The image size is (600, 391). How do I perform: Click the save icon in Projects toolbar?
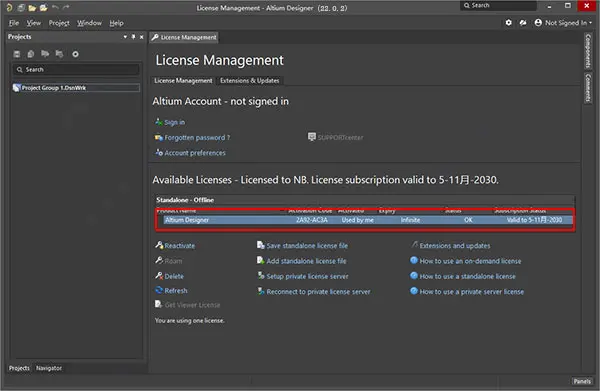click(17, 54)
